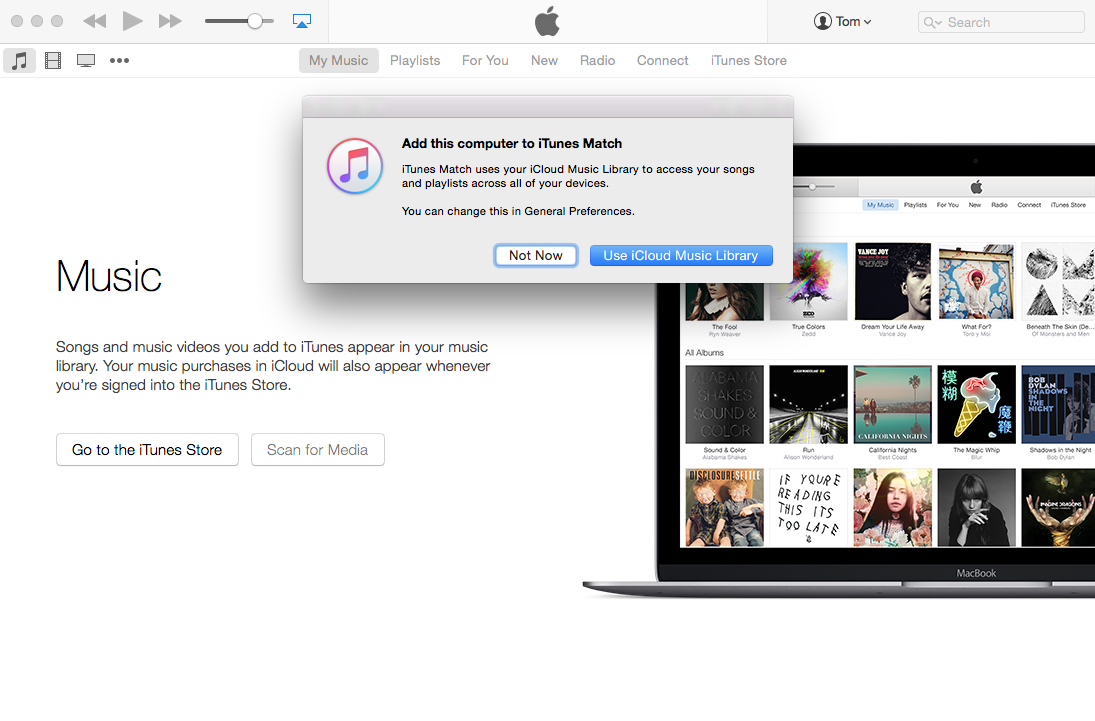Viewport: 1095px width, 721px height.
Task: Switch to the My Music tab
Action: [x=339, y=60]
